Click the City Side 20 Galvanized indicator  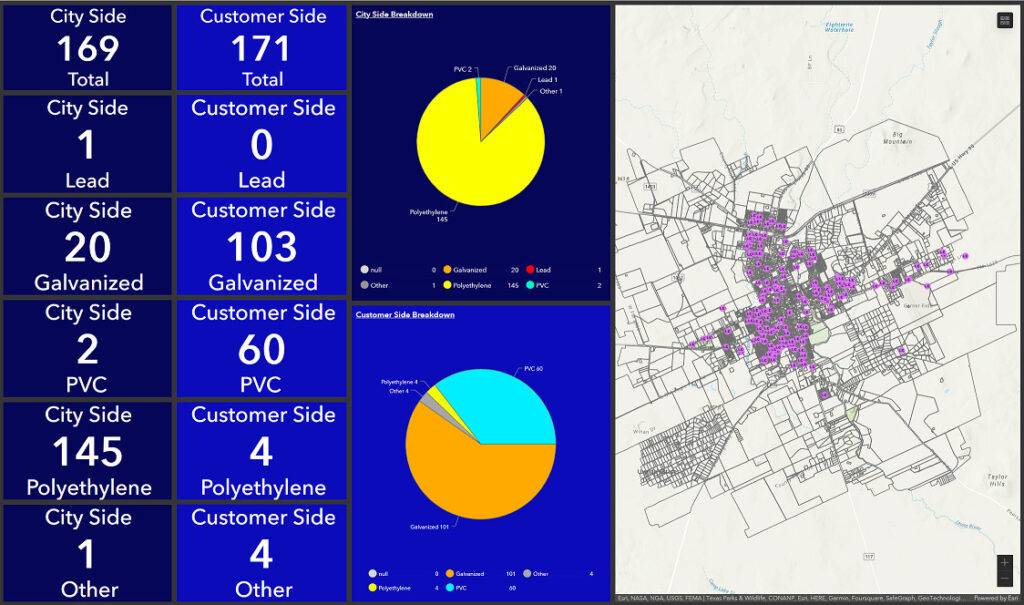tap(88, 247)
